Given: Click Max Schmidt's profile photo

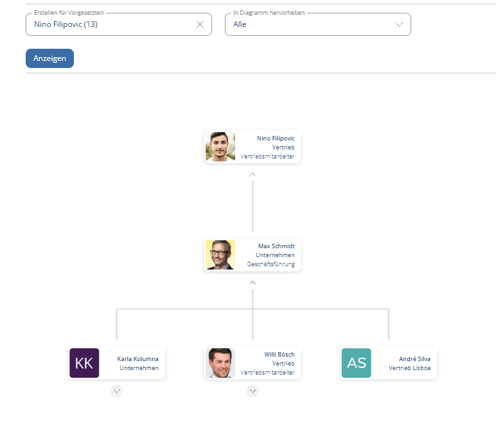Looking at the screenshot, I should (220, 255).
